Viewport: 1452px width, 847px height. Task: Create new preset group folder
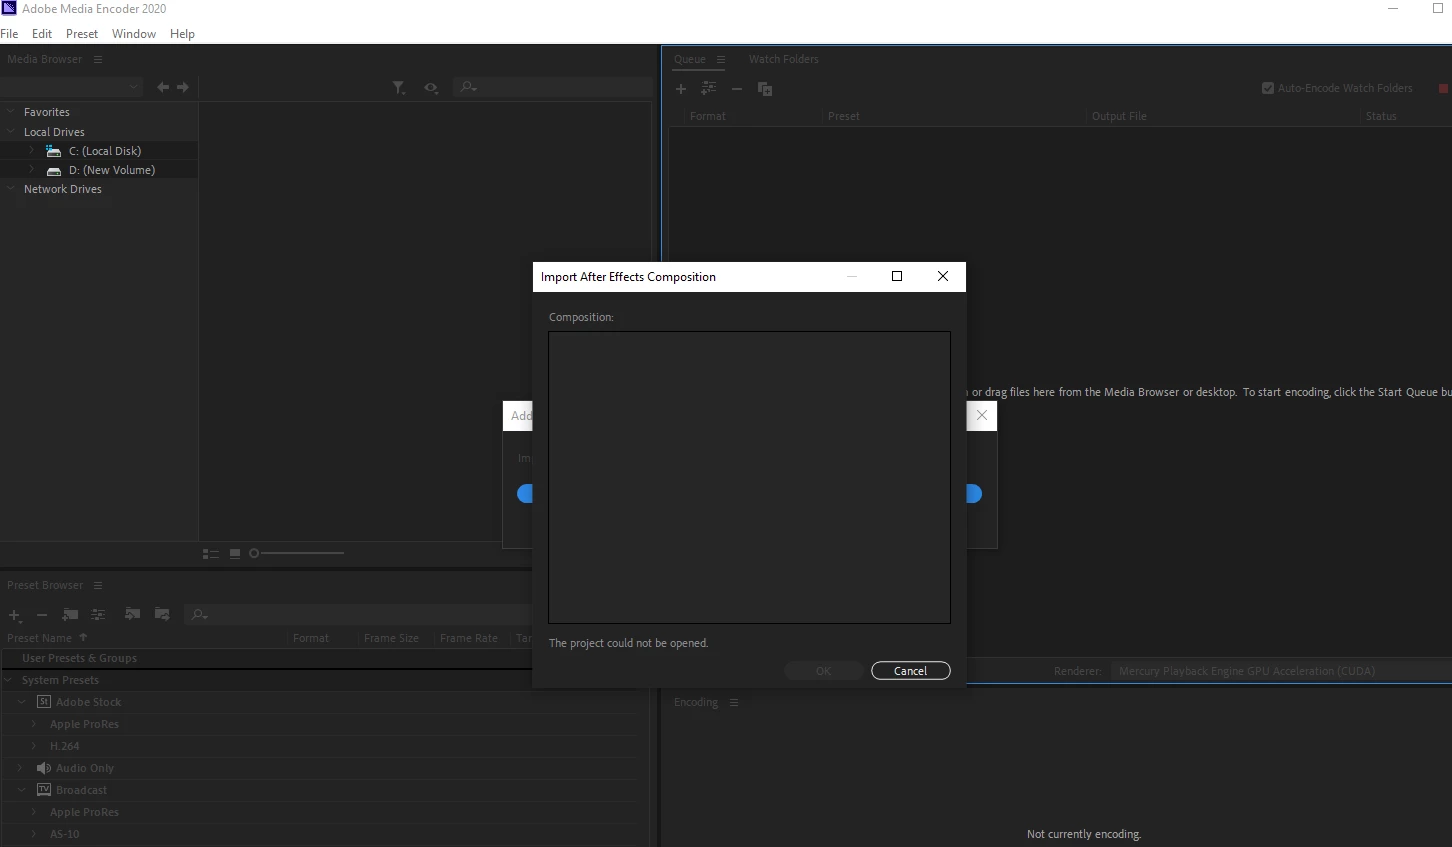[x=70, y=614]
